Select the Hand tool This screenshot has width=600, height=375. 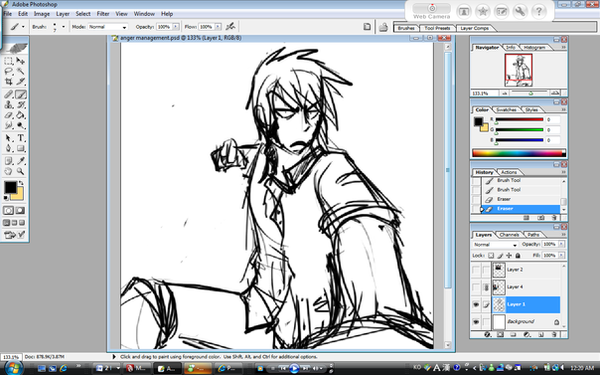click(8, 171)
